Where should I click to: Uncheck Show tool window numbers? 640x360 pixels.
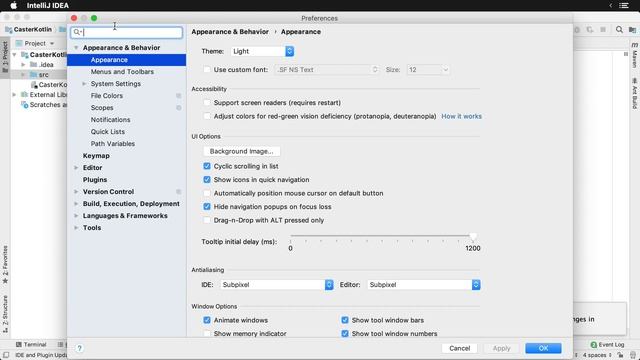pos(345,333)
